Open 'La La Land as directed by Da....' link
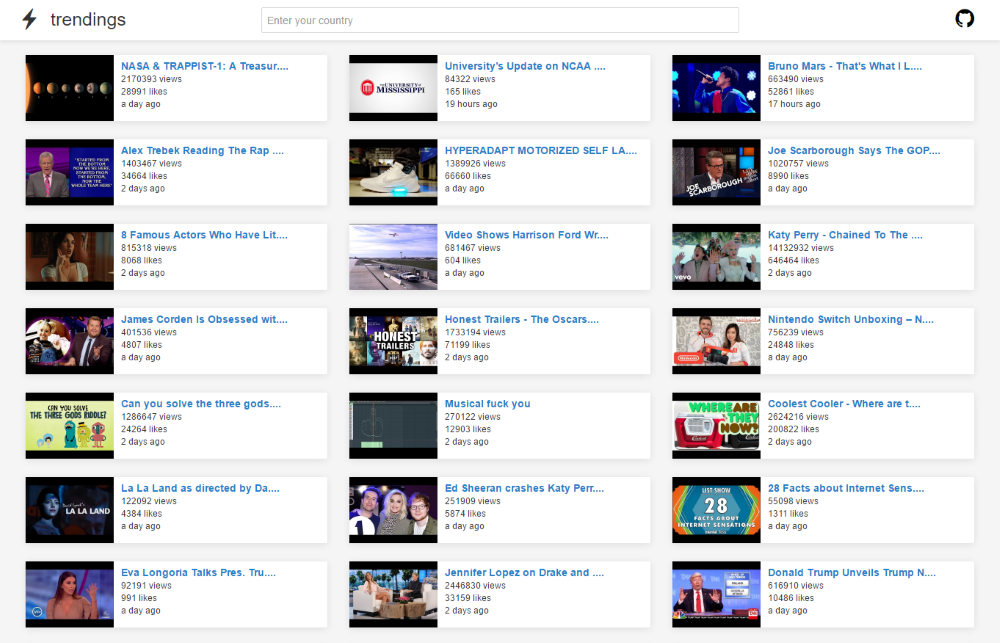The height and width of the screenshot is (643, 1000). coord(200,488)
